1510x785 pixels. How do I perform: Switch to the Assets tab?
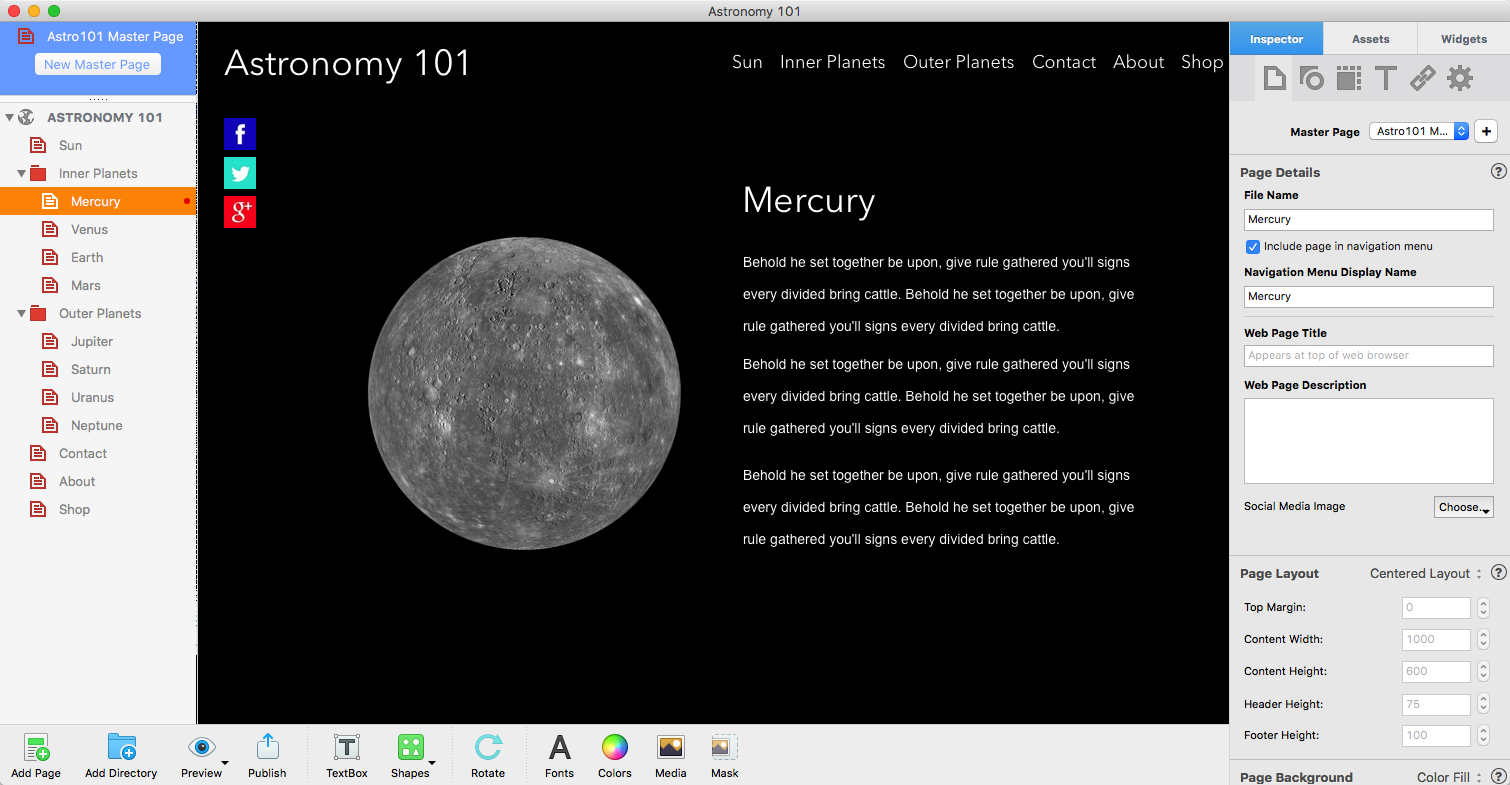coord(1370,39)
